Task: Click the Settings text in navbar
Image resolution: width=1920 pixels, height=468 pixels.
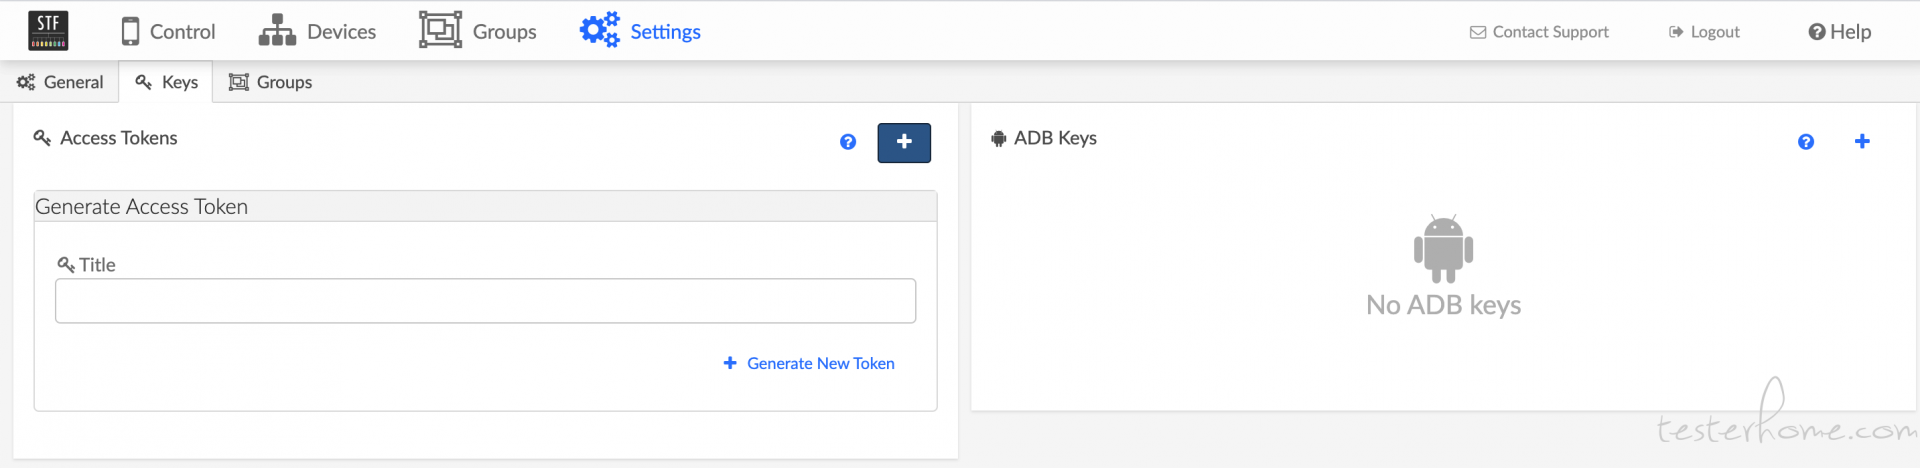Action: pos(665,32)
